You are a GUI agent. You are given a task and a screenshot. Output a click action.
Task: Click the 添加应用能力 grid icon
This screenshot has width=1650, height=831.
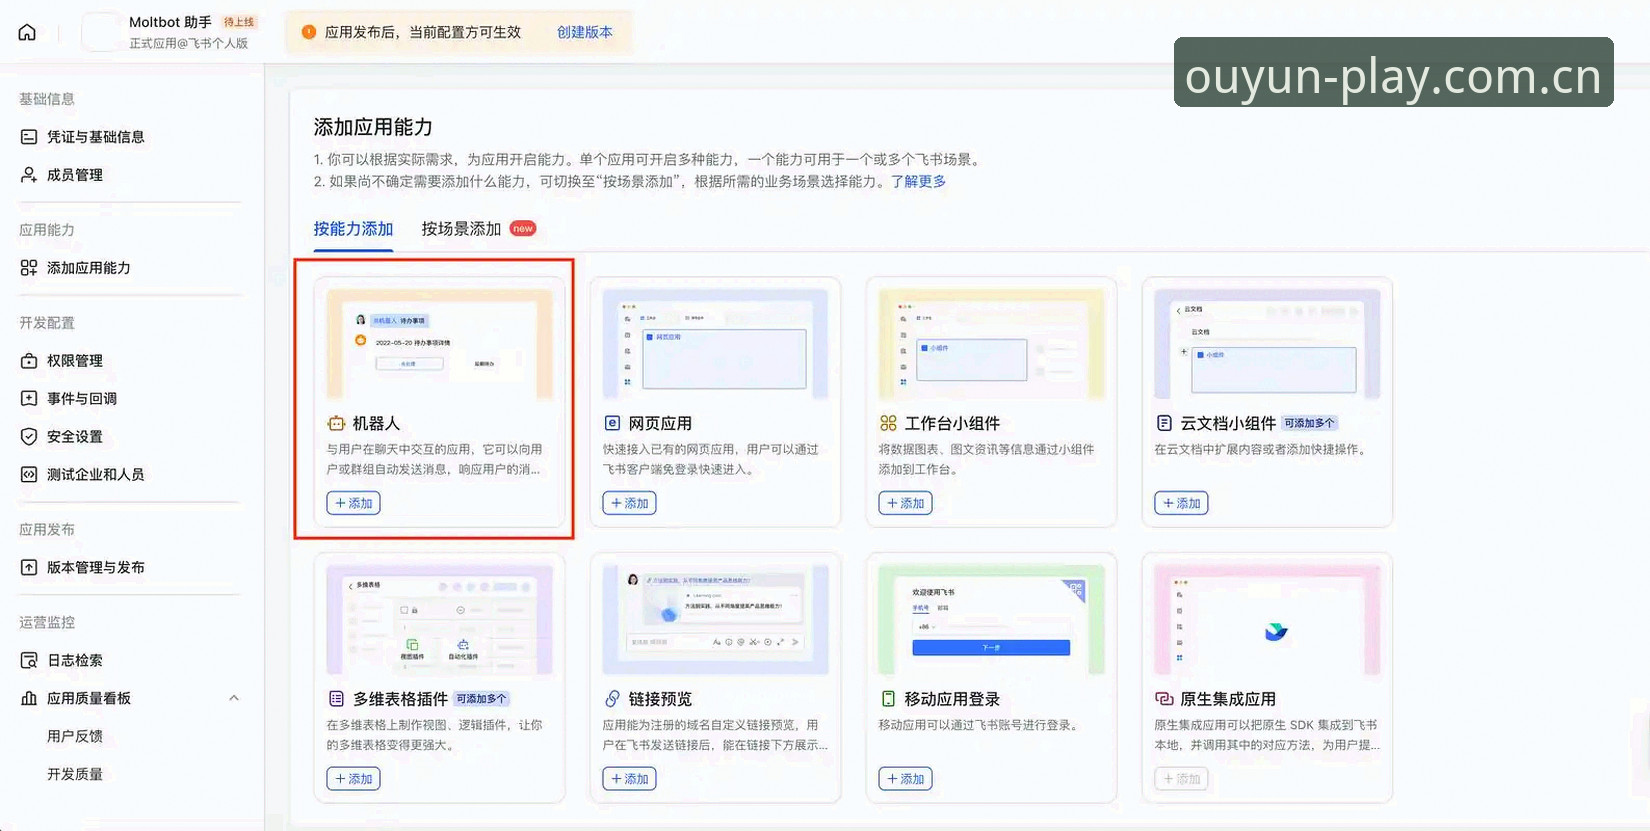click(29, 268)
